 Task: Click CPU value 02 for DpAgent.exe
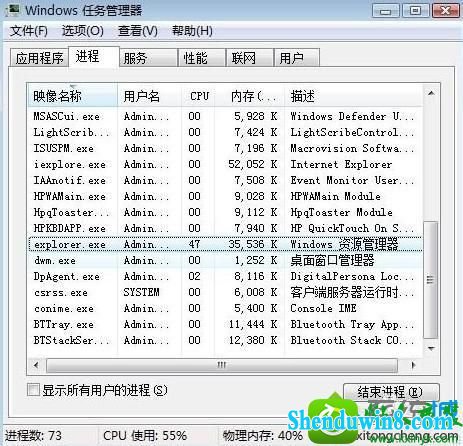194,276
